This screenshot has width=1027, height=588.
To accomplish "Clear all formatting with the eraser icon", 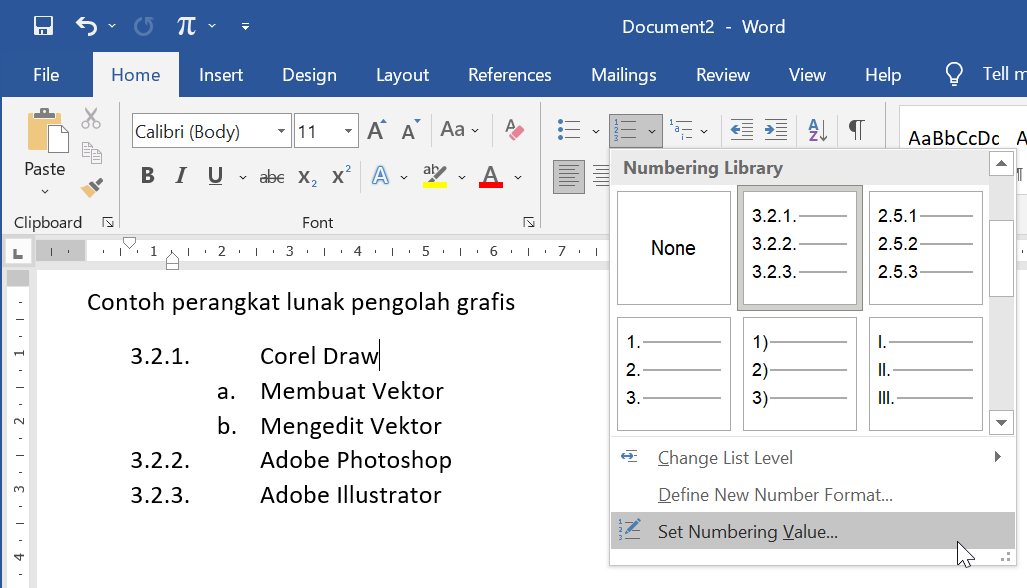I will (x=514, y=130).
